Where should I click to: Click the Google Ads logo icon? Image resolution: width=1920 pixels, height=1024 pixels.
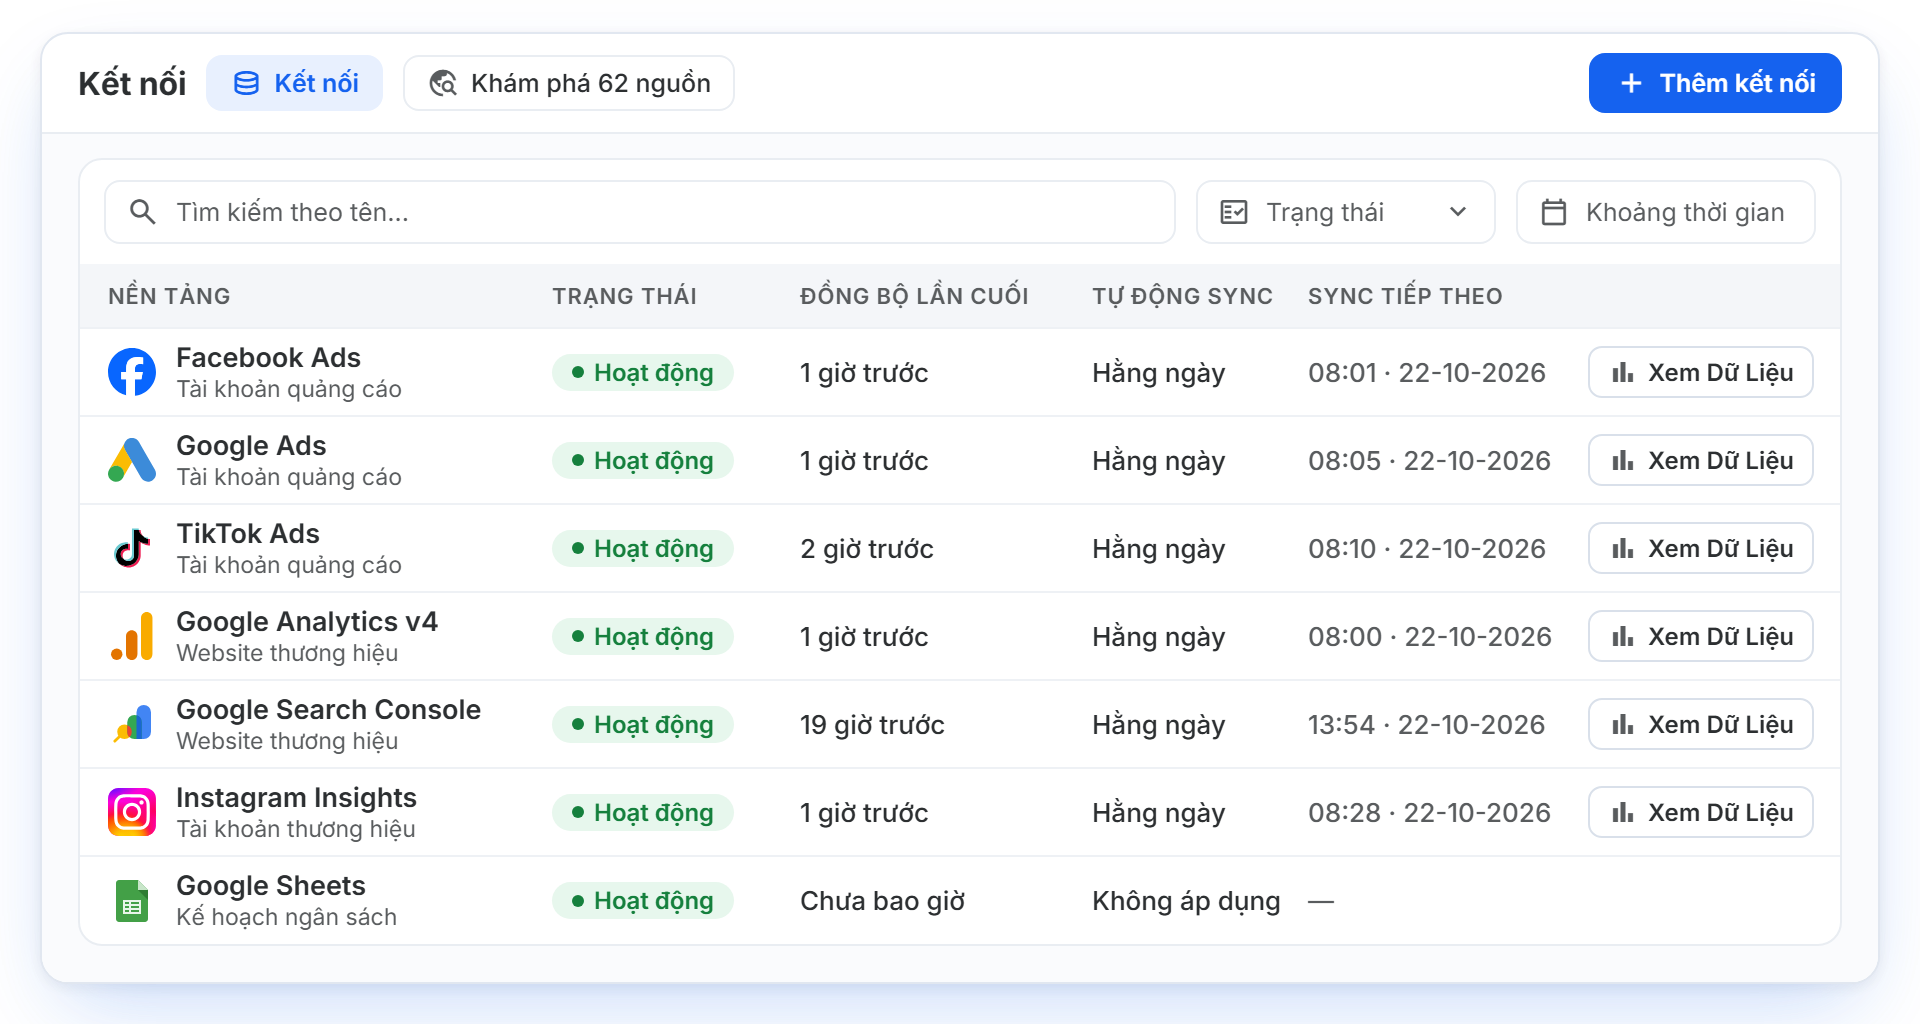point(132,460)
